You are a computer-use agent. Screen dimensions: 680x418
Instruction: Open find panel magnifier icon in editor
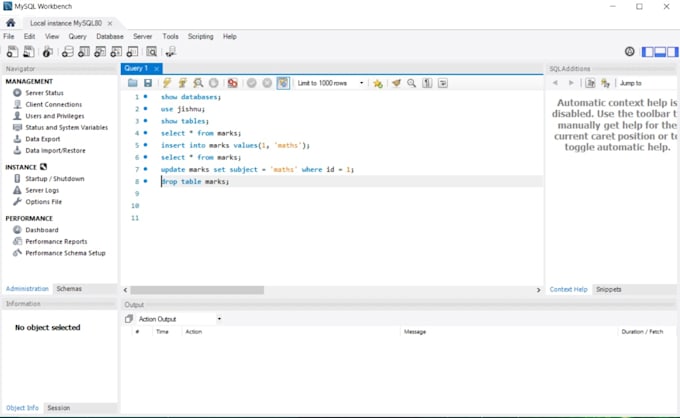(x=412, y=83)
